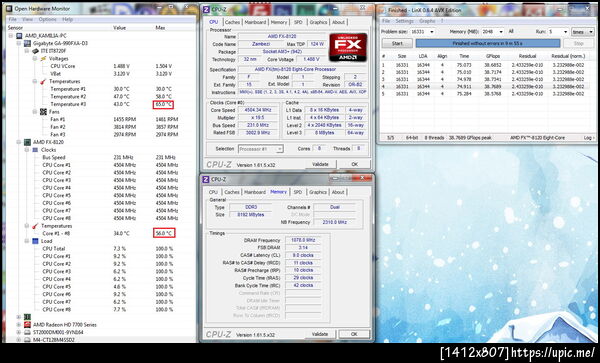Image resolution: width=600 pixels, height=363 pixels.
Task: Click the AMD FX logo in CPU-Z
Action: 348,47
